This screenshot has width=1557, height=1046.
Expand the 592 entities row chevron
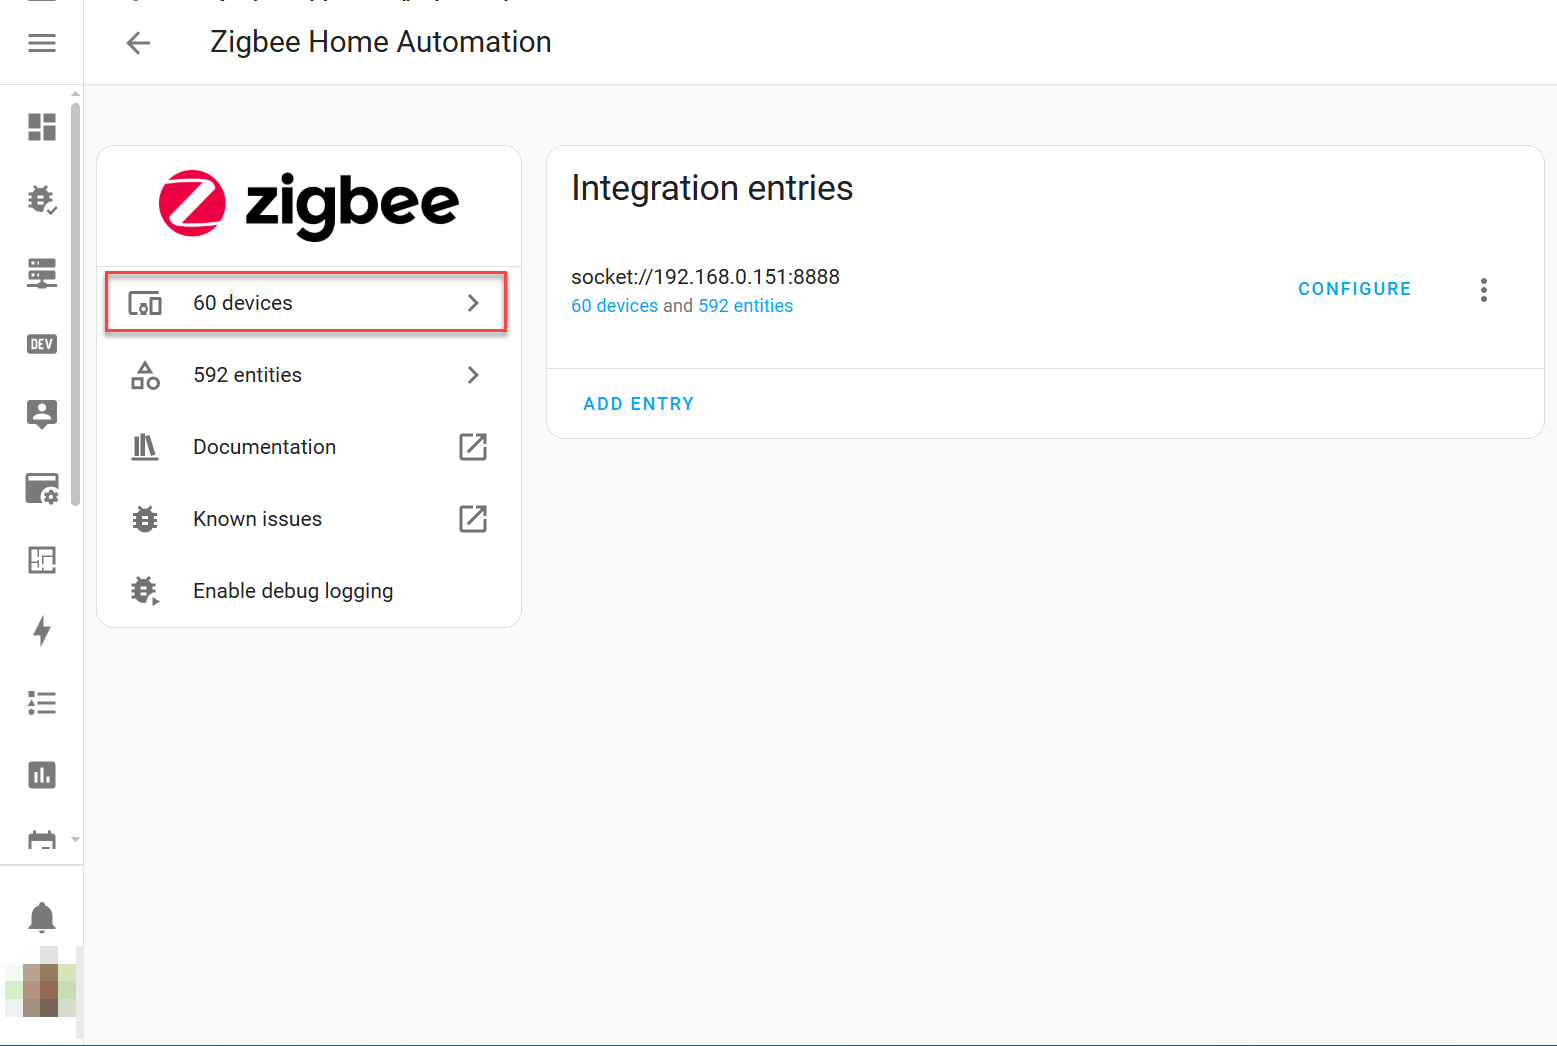[473, 375]
